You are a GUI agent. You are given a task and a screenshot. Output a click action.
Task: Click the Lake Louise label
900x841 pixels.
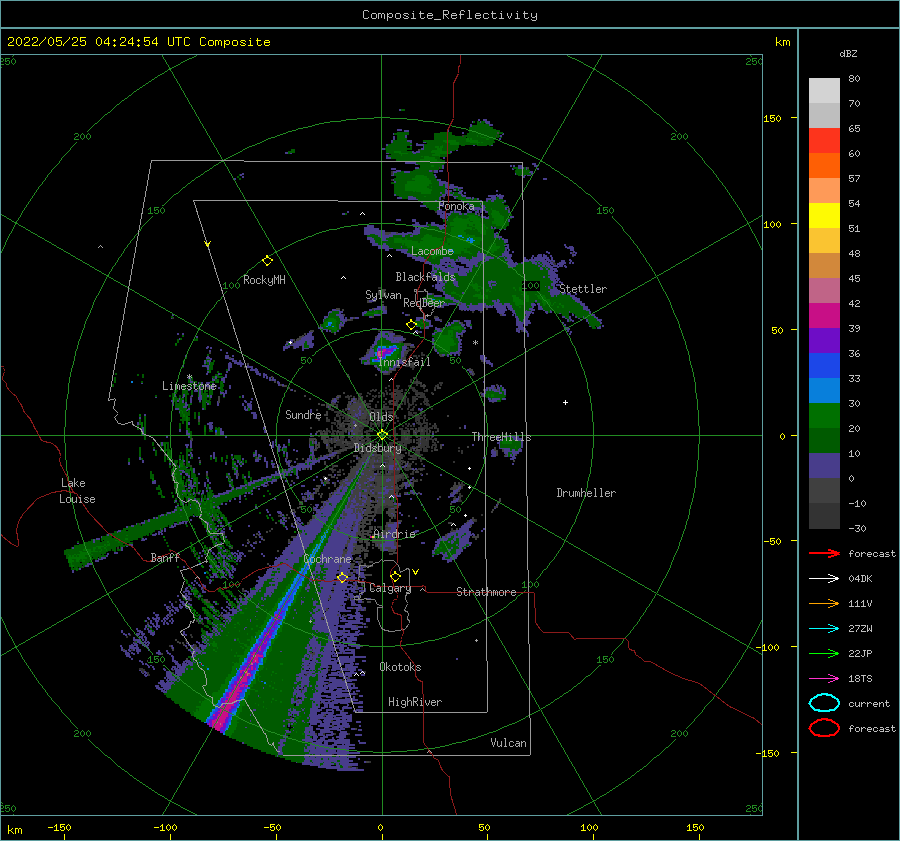coord(77,491)
